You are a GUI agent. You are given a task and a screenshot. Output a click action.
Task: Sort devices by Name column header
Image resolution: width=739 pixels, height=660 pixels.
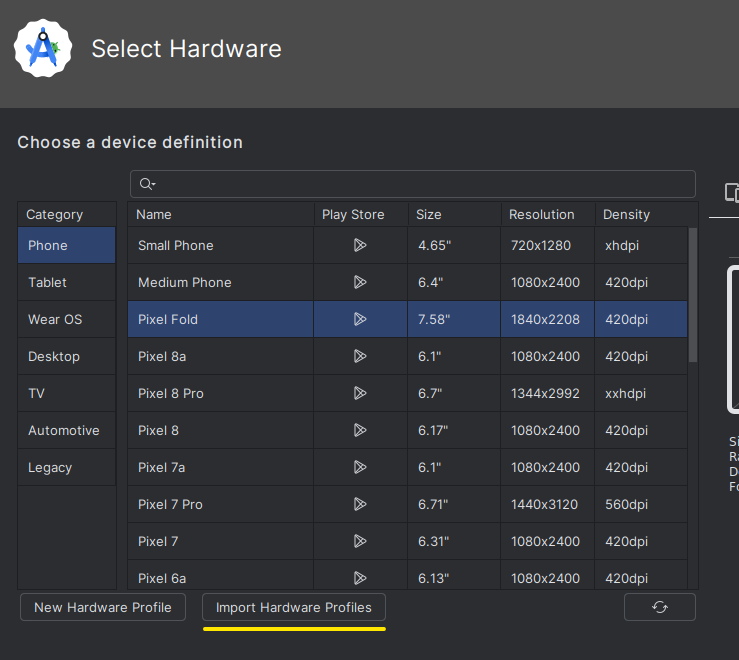221,214
